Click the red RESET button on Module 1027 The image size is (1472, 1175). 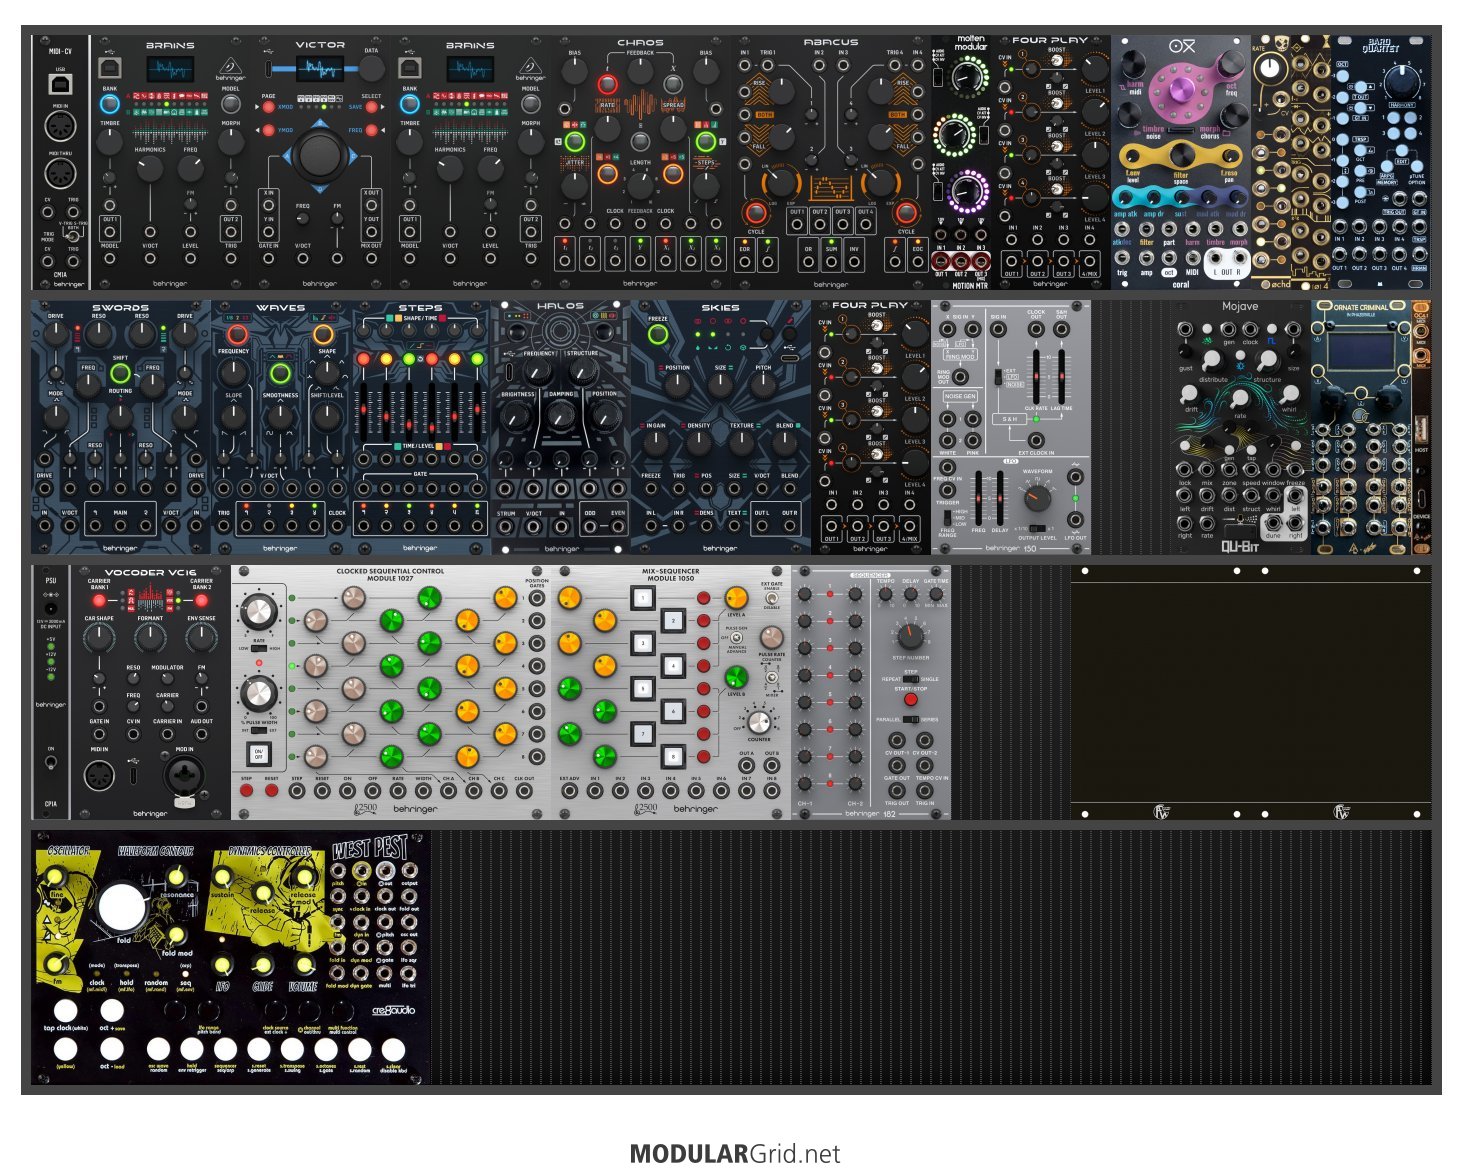coord(271,791)
